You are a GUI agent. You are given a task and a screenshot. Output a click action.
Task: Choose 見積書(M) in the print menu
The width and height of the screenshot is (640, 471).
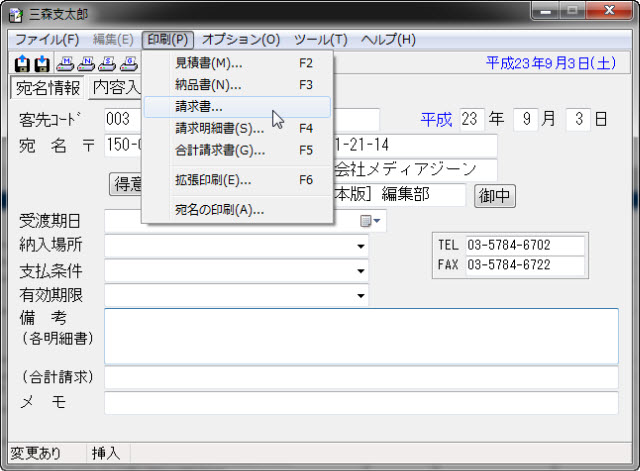click(x=208, y=62)
